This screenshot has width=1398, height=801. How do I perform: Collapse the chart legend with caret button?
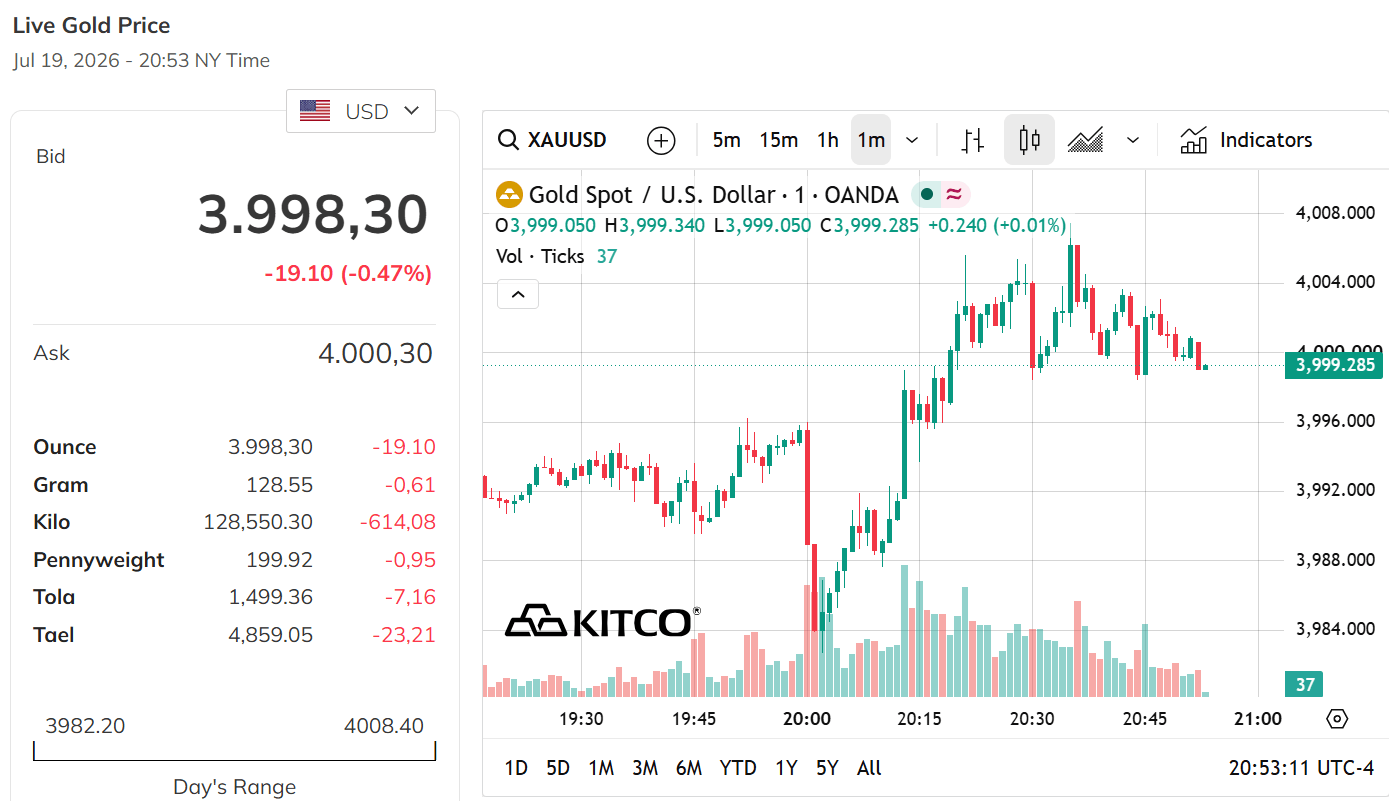(x=518, y=294)
